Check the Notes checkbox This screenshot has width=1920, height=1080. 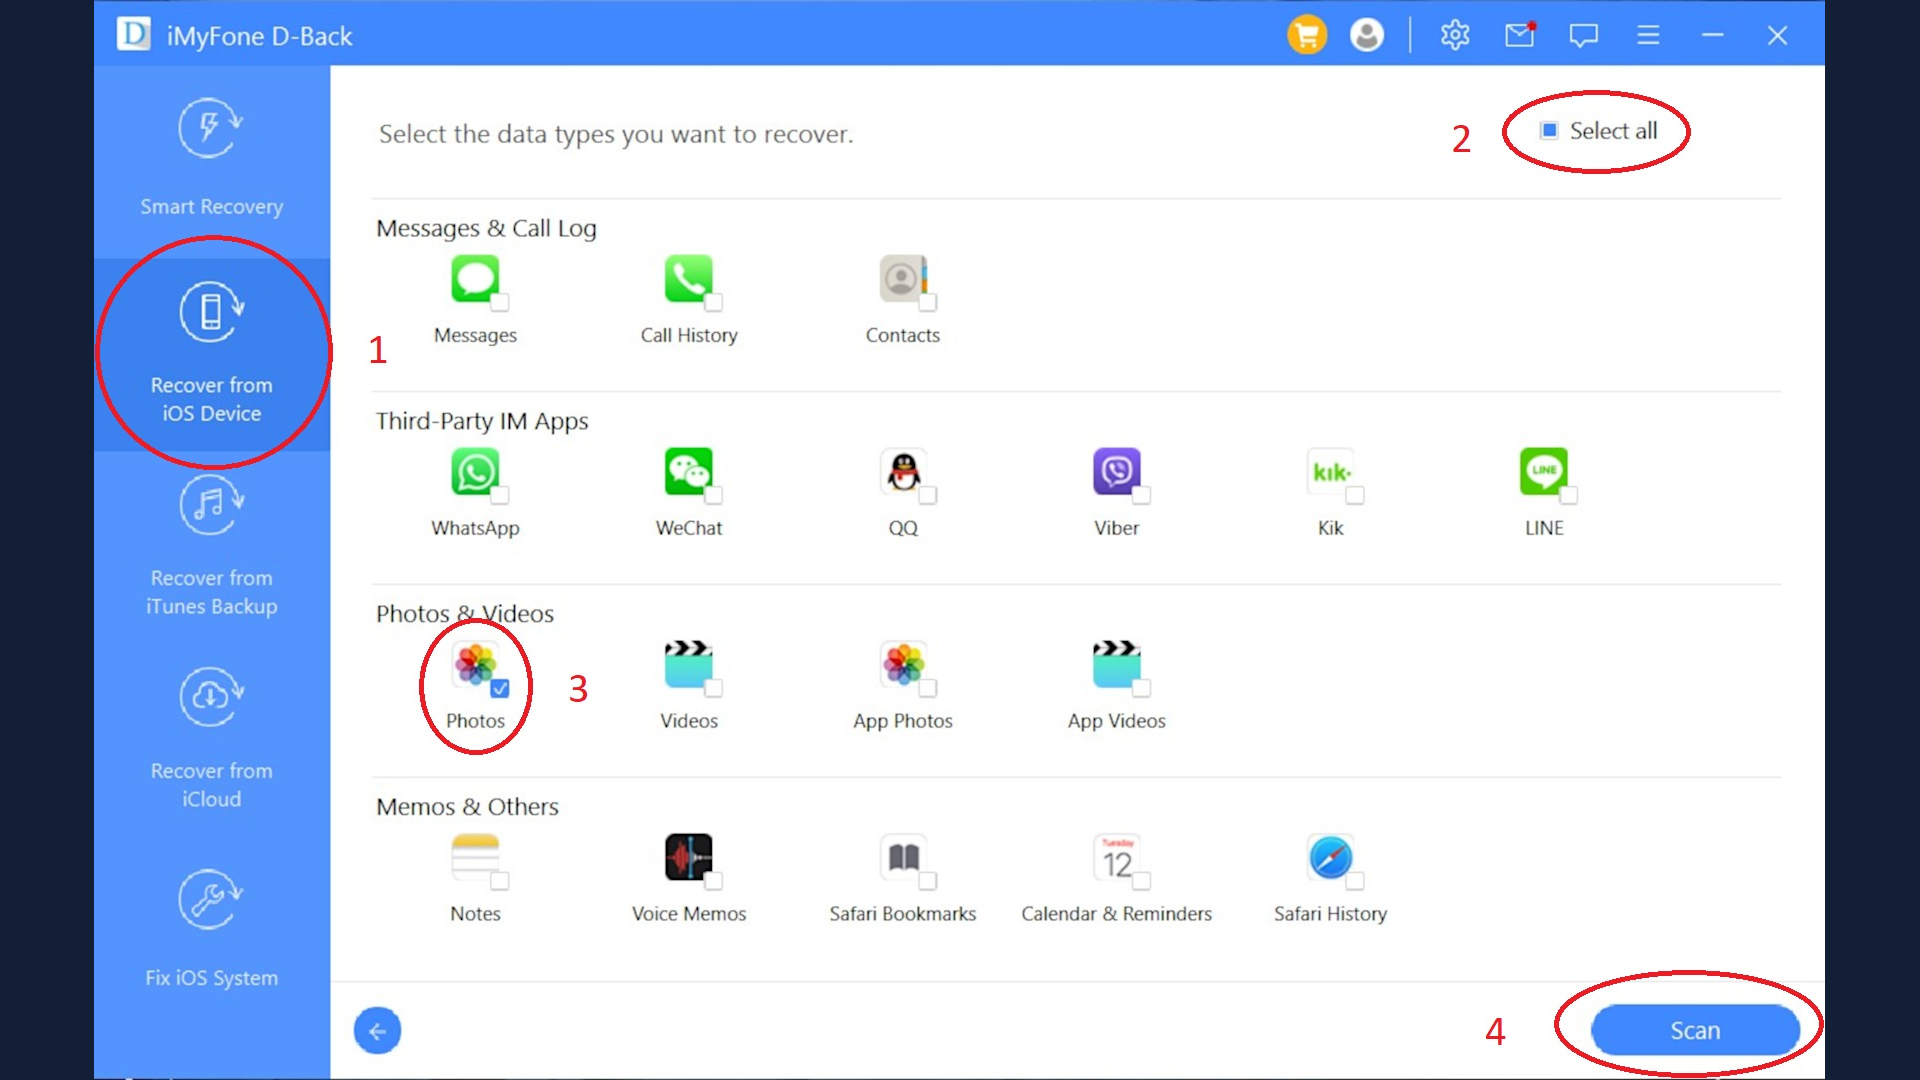tap(500, 881)
